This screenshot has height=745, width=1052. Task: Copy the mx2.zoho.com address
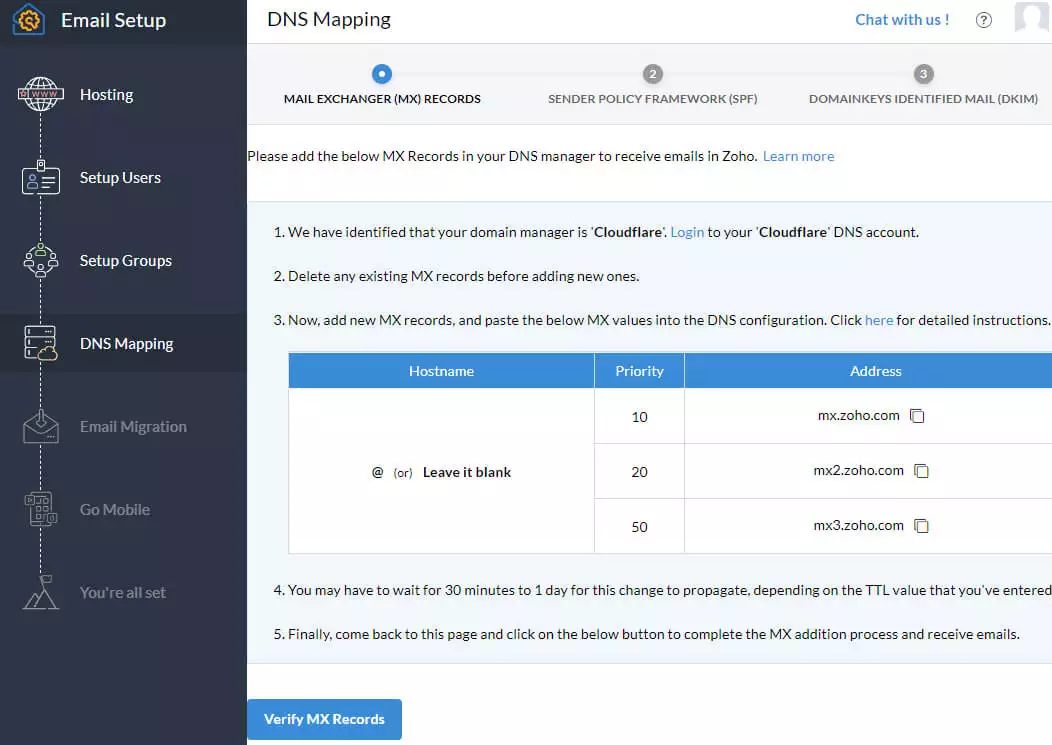click(x=921, y=471)
